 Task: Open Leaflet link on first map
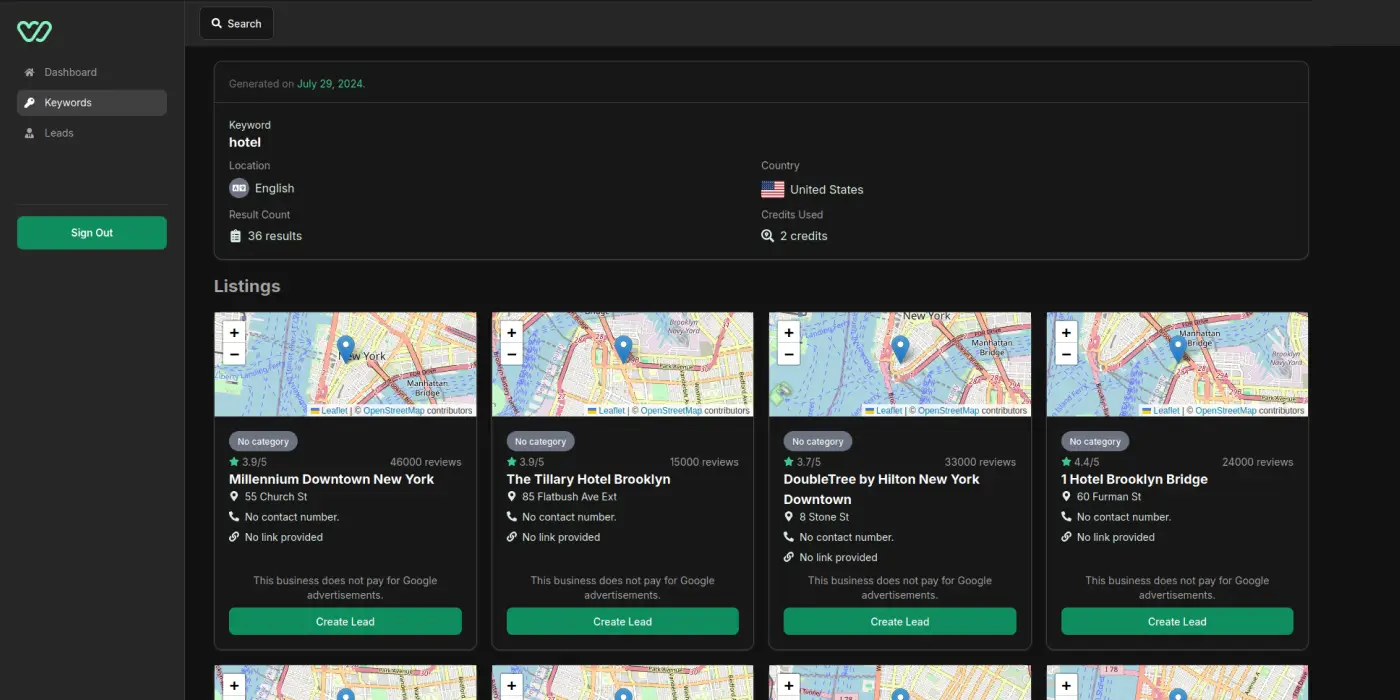point(334,411)
